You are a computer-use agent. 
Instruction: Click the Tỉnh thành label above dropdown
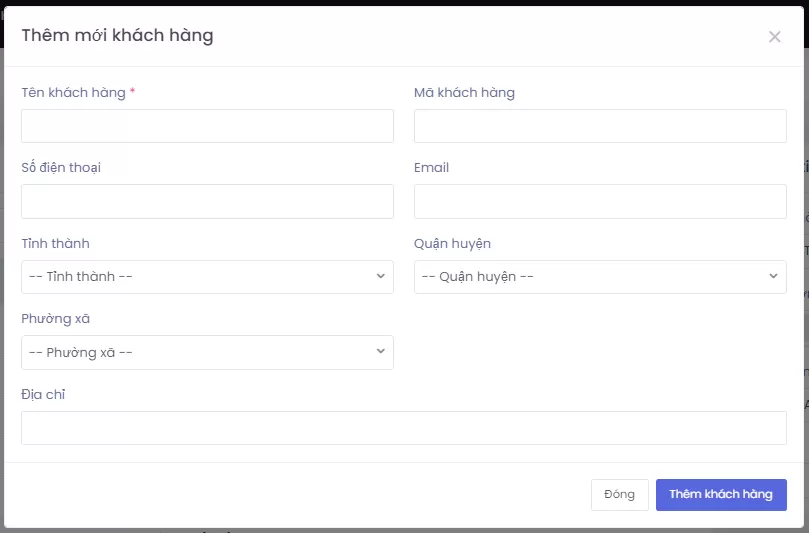pos(55,244)
